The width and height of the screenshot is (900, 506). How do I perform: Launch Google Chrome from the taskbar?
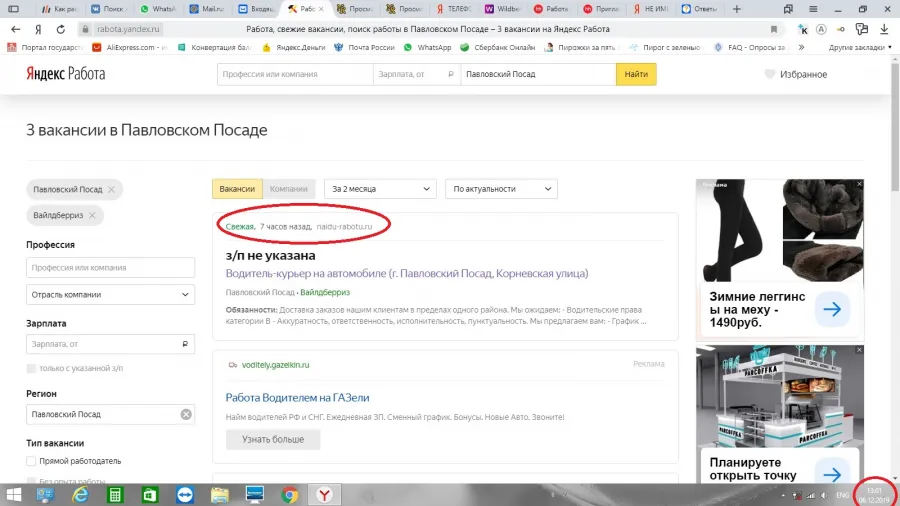[290, 495]
